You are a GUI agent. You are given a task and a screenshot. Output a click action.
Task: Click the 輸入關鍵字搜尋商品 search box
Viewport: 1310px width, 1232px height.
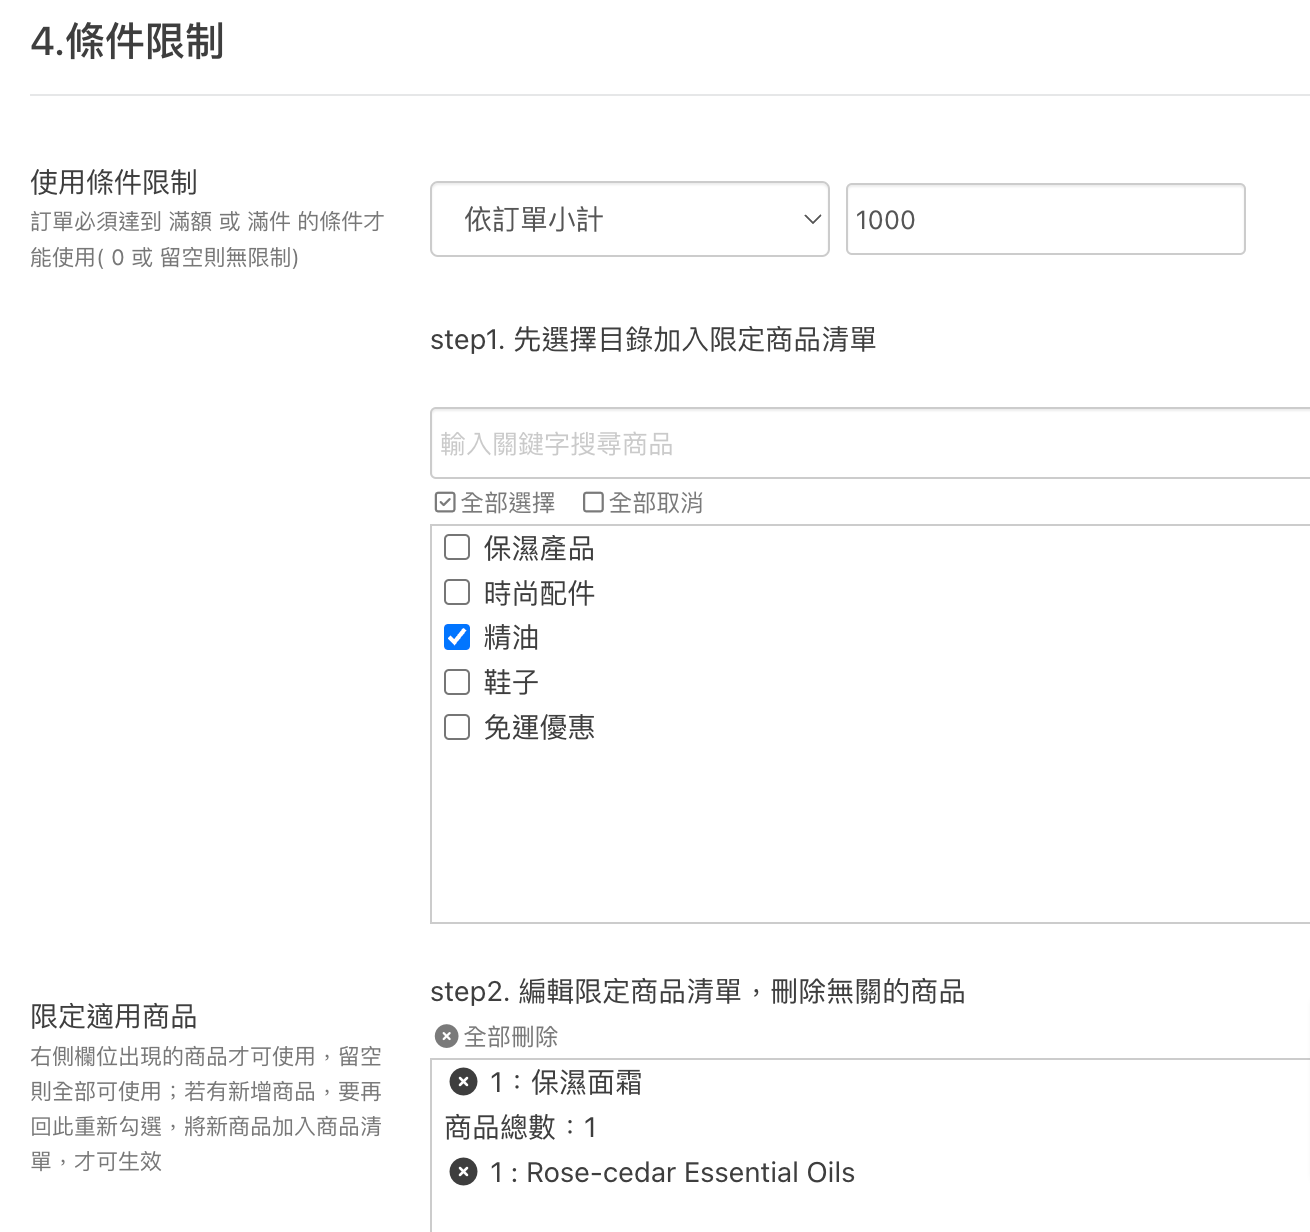pos(870,443)
